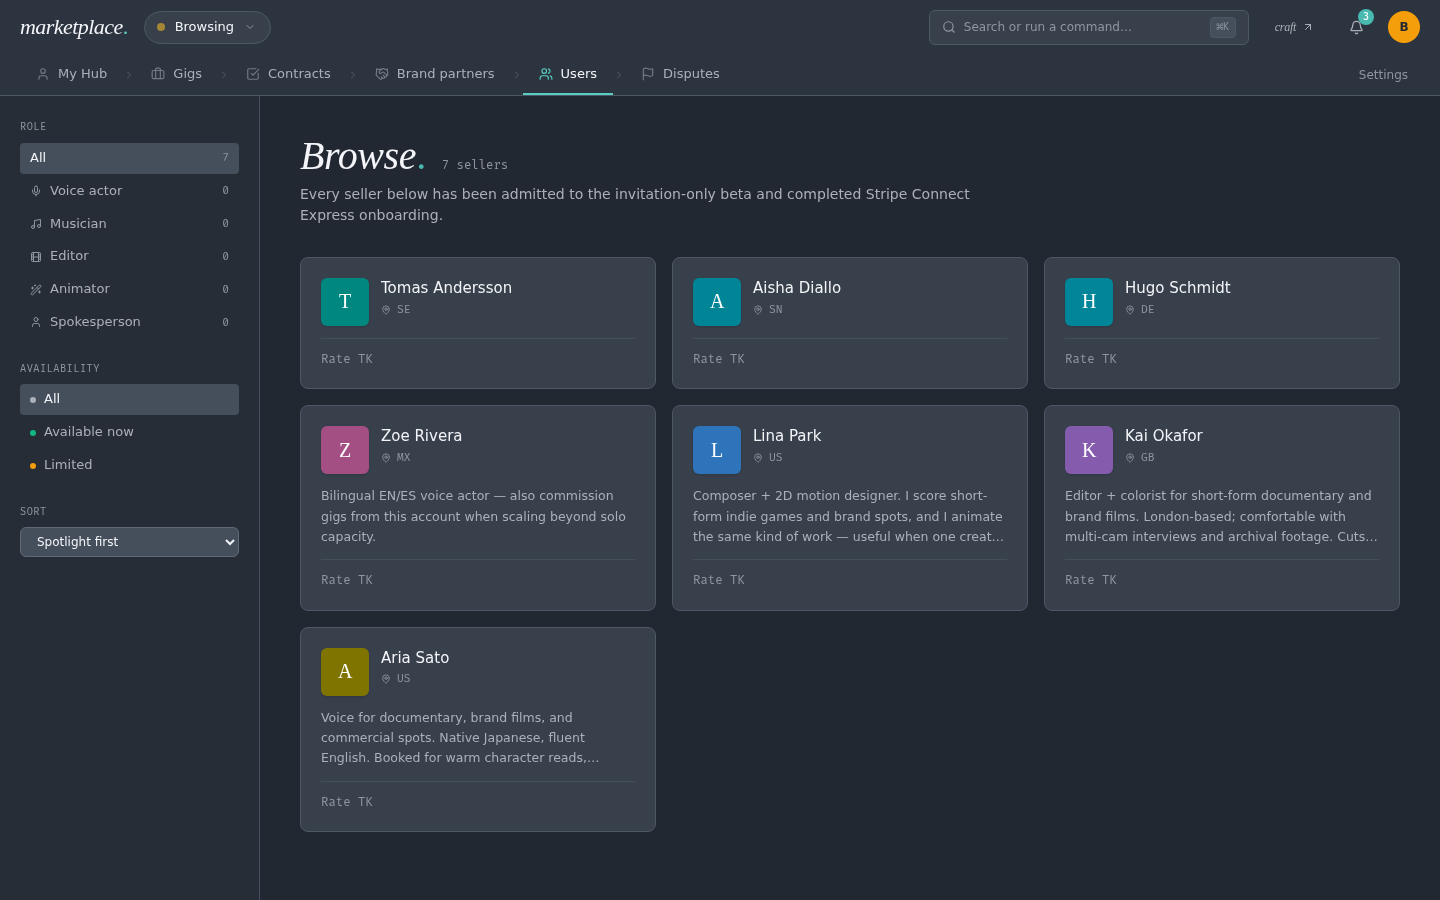Open Settings link
The width and height of the screenshot is (1440, 900).
click(x=1383, y=75)
